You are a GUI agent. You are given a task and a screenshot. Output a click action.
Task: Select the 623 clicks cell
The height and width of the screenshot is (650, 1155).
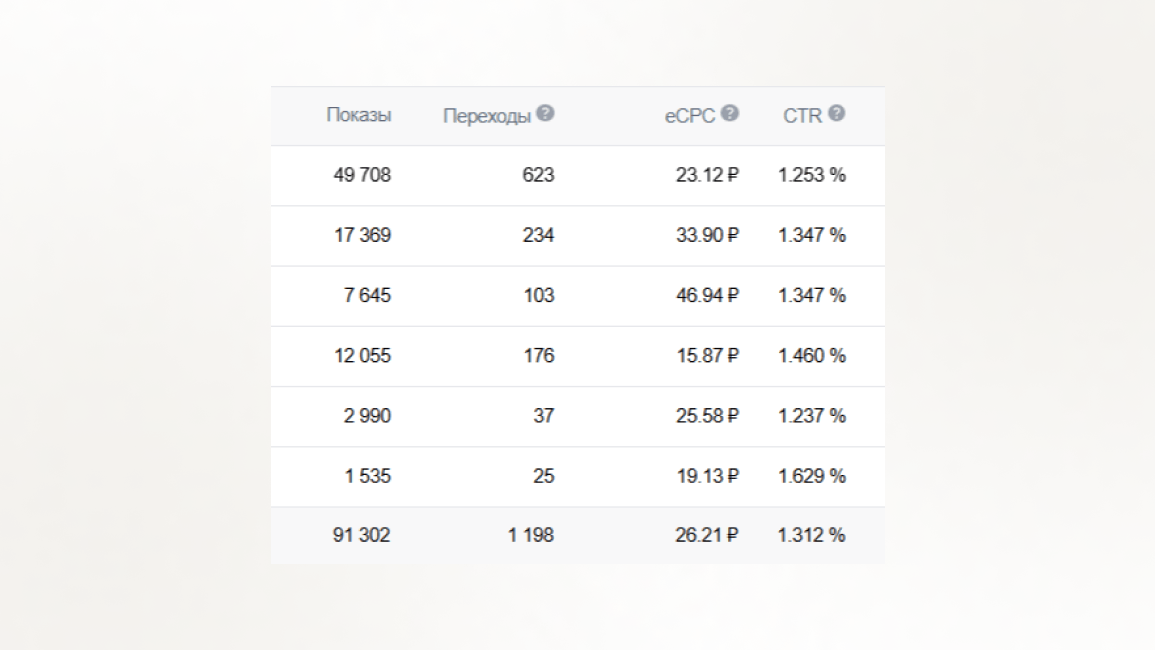[538, 175]
